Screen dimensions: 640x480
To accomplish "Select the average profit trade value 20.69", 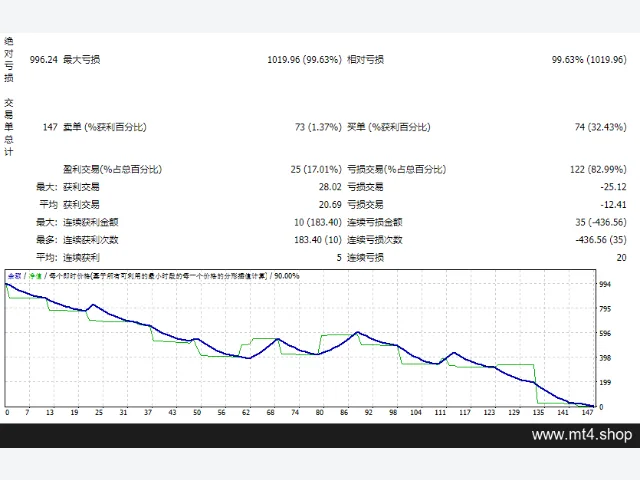I will (x=330, y=204).
